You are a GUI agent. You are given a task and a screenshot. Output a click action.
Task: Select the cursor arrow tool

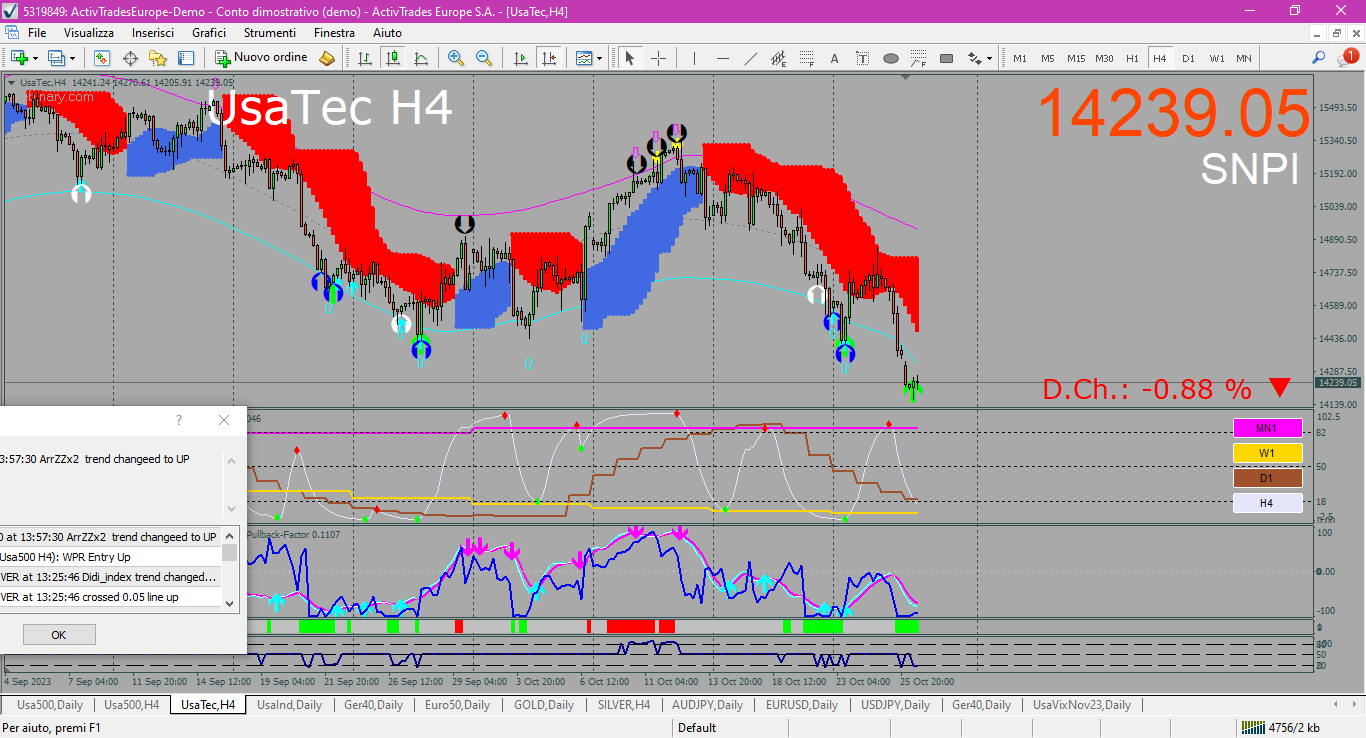pyautogui.click(x=630, y=58)
